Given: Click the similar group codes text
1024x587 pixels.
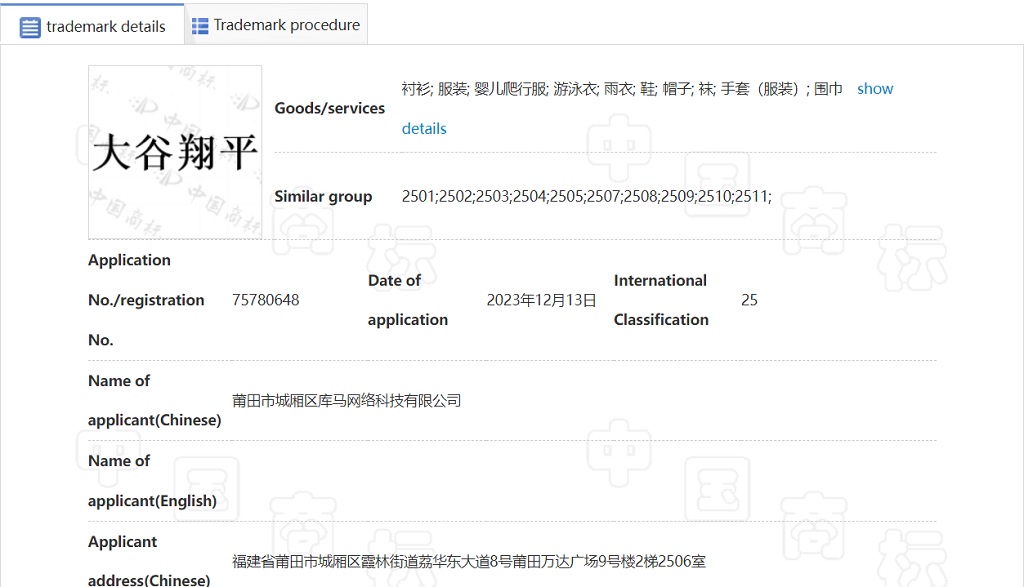Looking at the screenshot, I should (586, 197).
